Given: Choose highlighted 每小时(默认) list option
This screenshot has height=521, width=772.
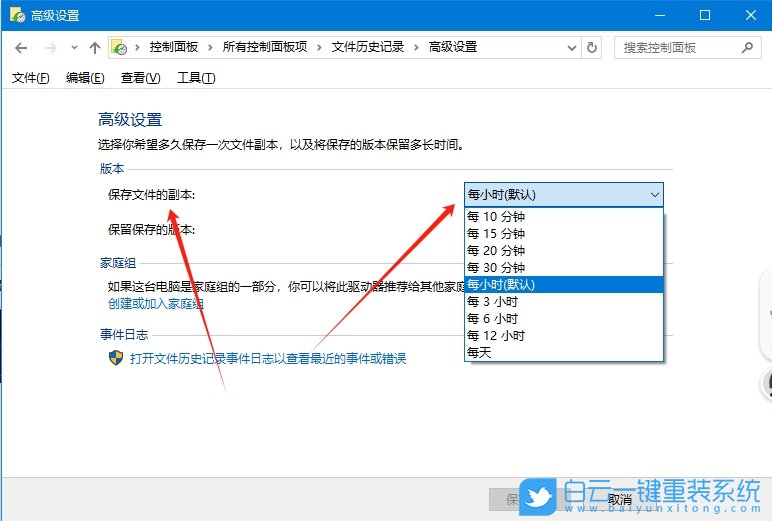Looking at the screenshot, I should click(564, 284).
